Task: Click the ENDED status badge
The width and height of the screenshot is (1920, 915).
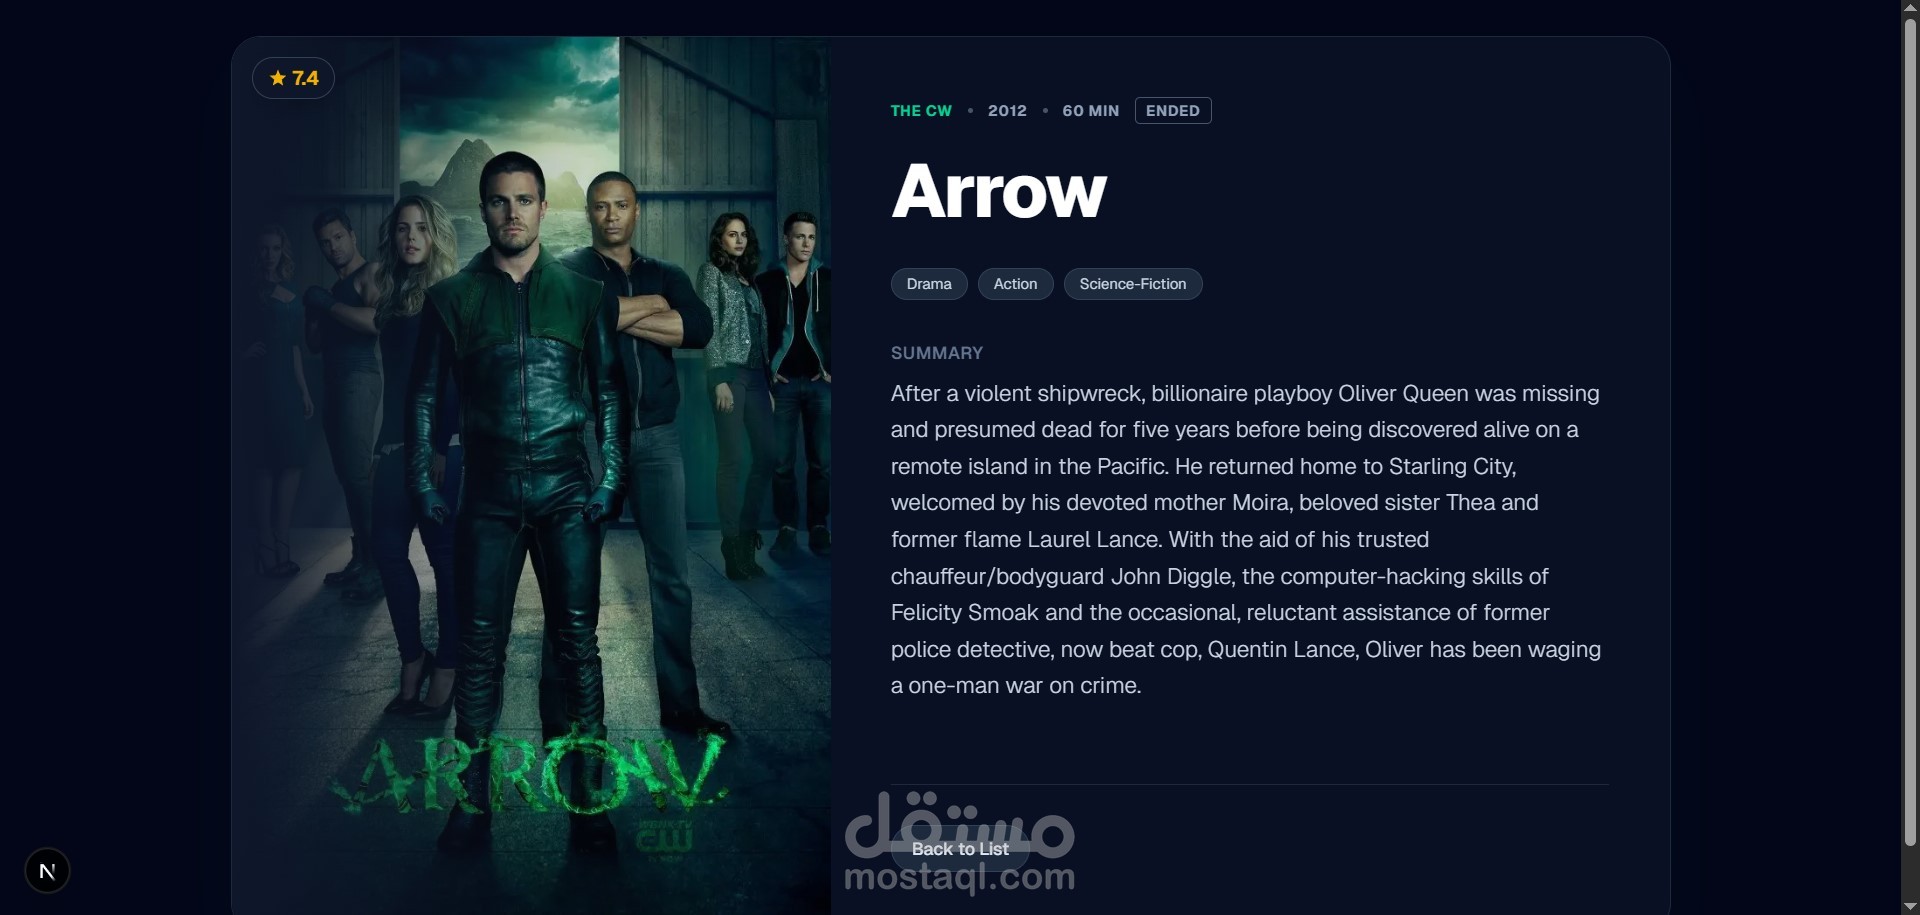Action: (1173, 111)
